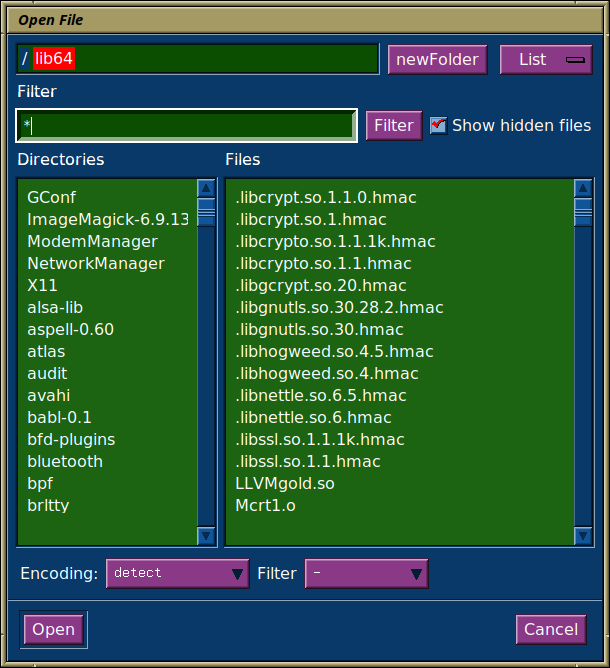Select file .libhogweed.so.4.5.hmac
Screen dimensions: 610x668
[x=400, y=351]
